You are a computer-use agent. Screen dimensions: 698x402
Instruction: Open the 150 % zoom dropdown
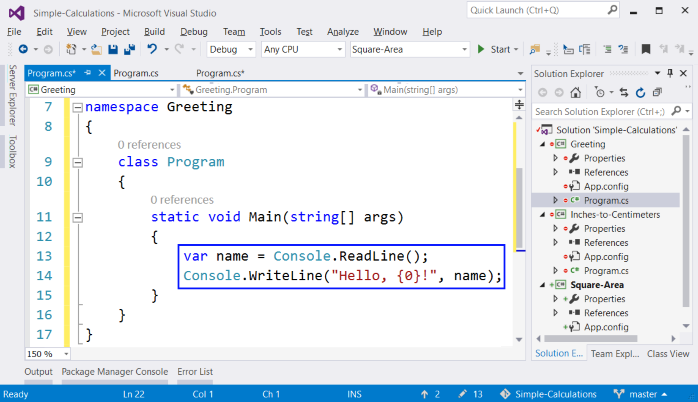pos(66,354)
